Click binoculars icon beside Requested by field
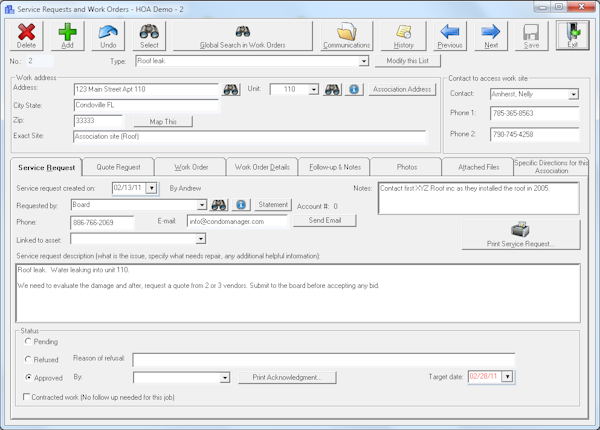Viewport: 600px width, 430px height. (218, 205)
